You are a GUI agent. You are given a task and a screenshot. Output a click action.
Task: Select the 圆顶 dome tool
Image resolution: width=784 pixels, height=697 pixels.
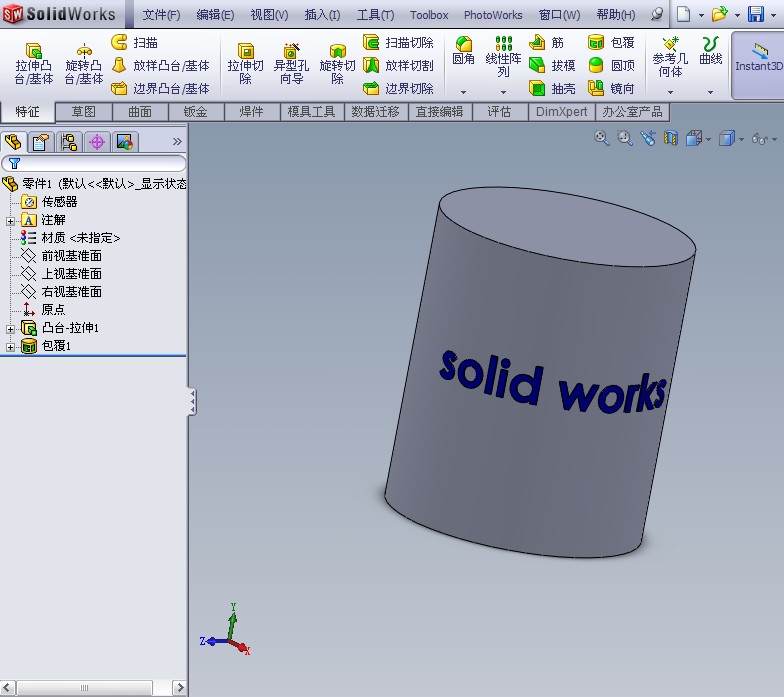pos(612,66)
